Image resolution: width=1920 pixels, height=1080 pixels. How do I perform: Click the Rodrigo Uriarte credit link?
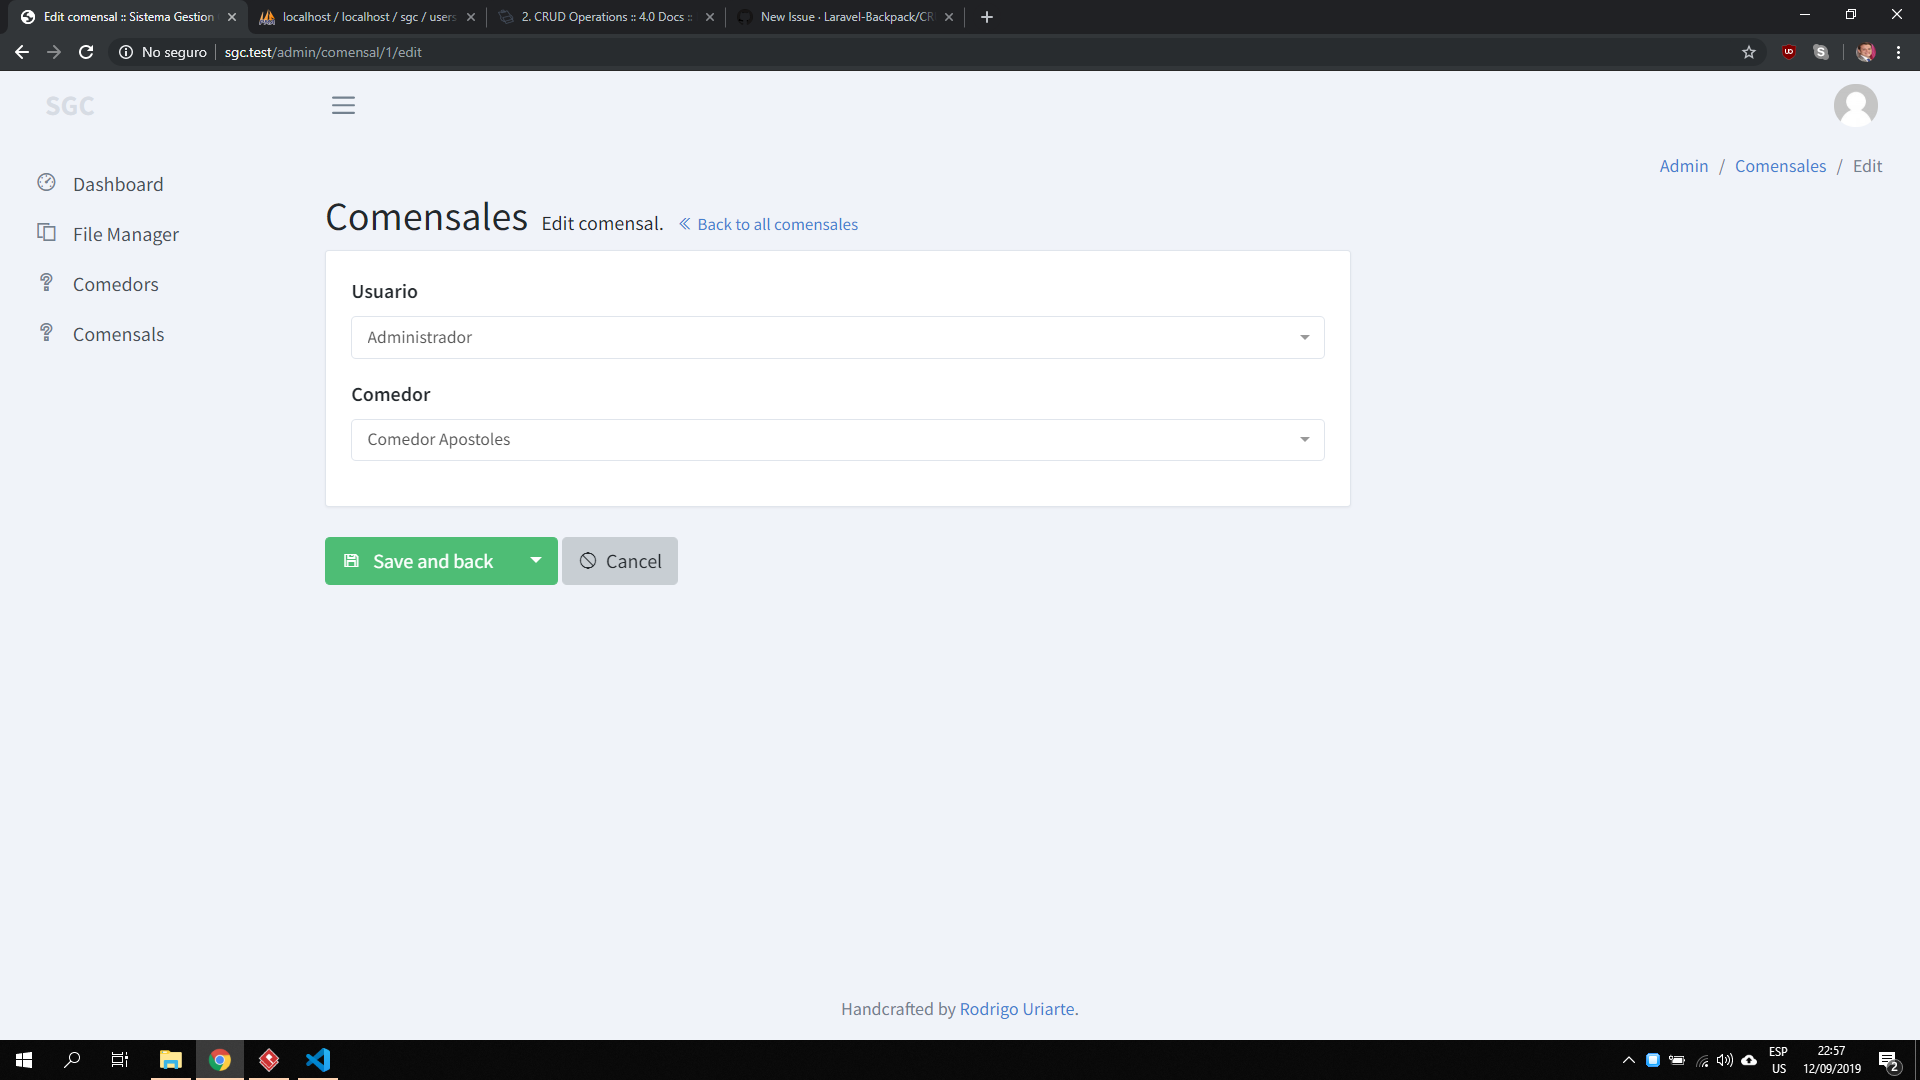[x=1017, y=1009]
